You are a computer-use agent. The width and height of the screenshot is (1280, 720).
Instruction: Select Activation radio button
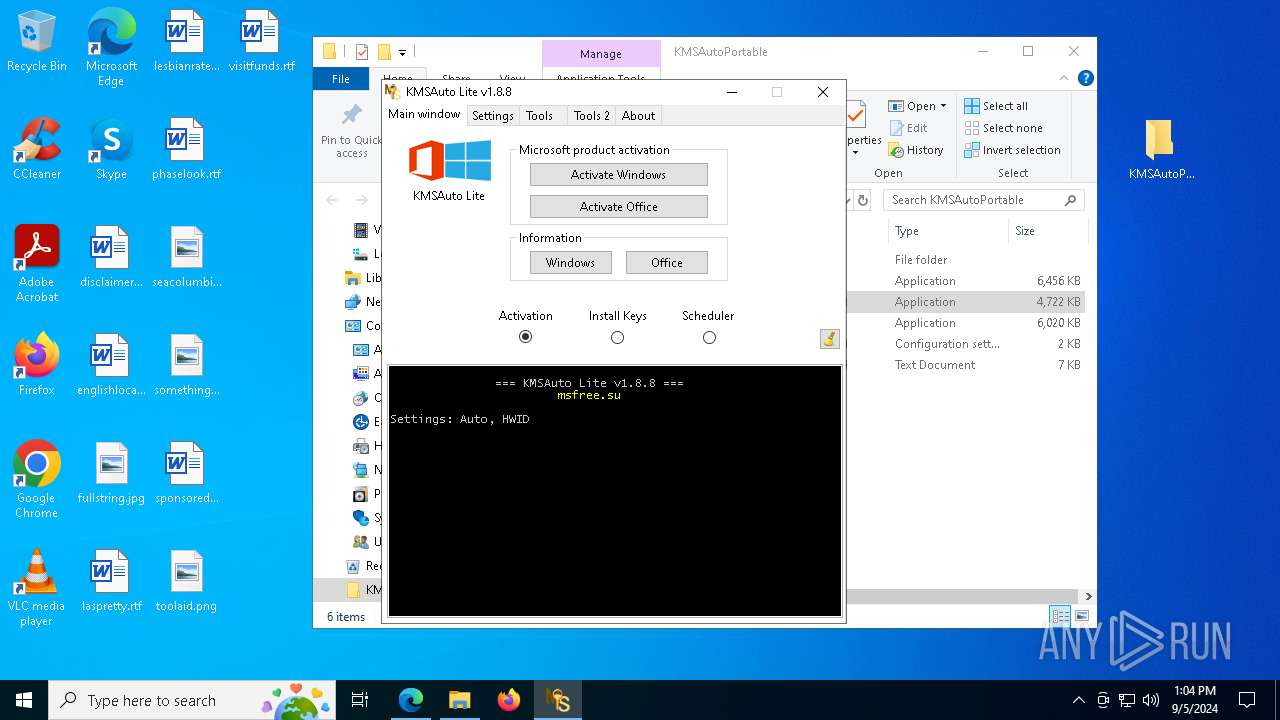(x=525, y=337)
